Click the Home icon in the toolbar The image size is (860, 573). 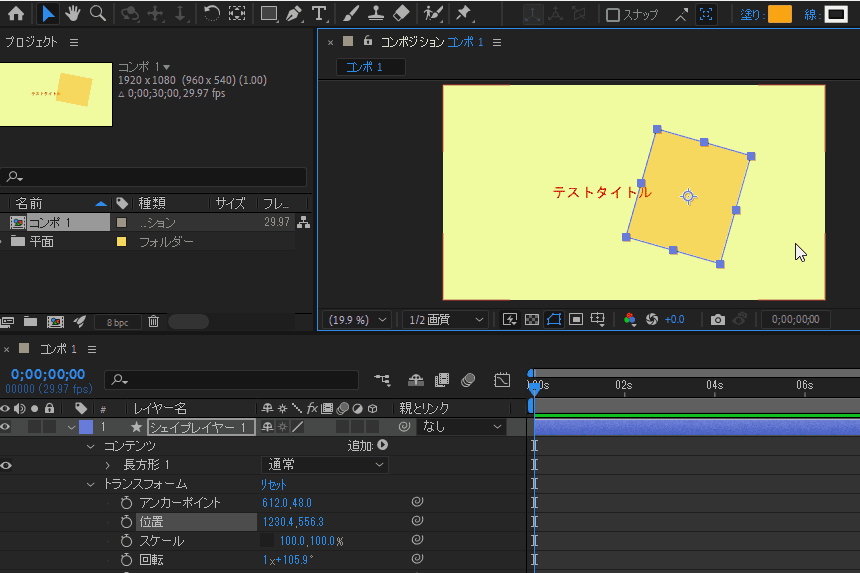coord(16,13)
